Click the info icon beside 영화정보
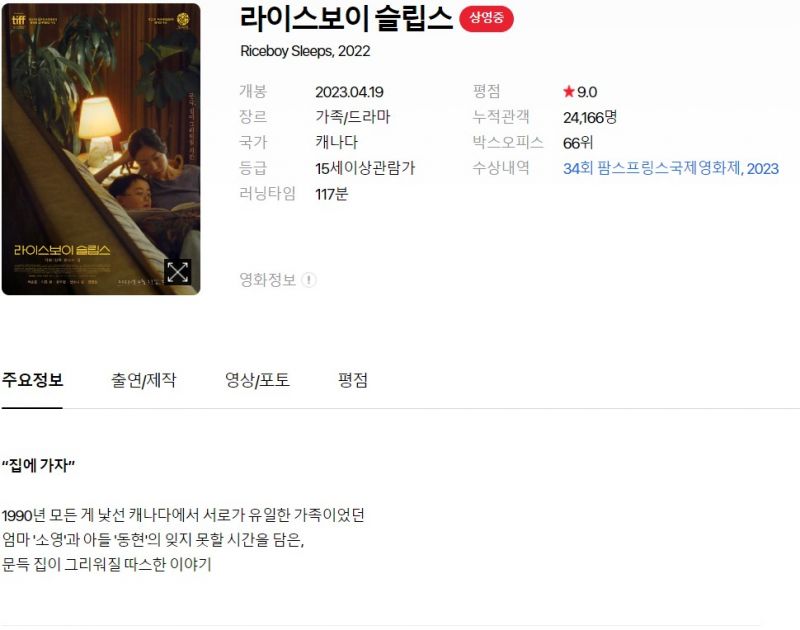The width and height of the screenshot is (800, 630). click(x=309, y=280)
